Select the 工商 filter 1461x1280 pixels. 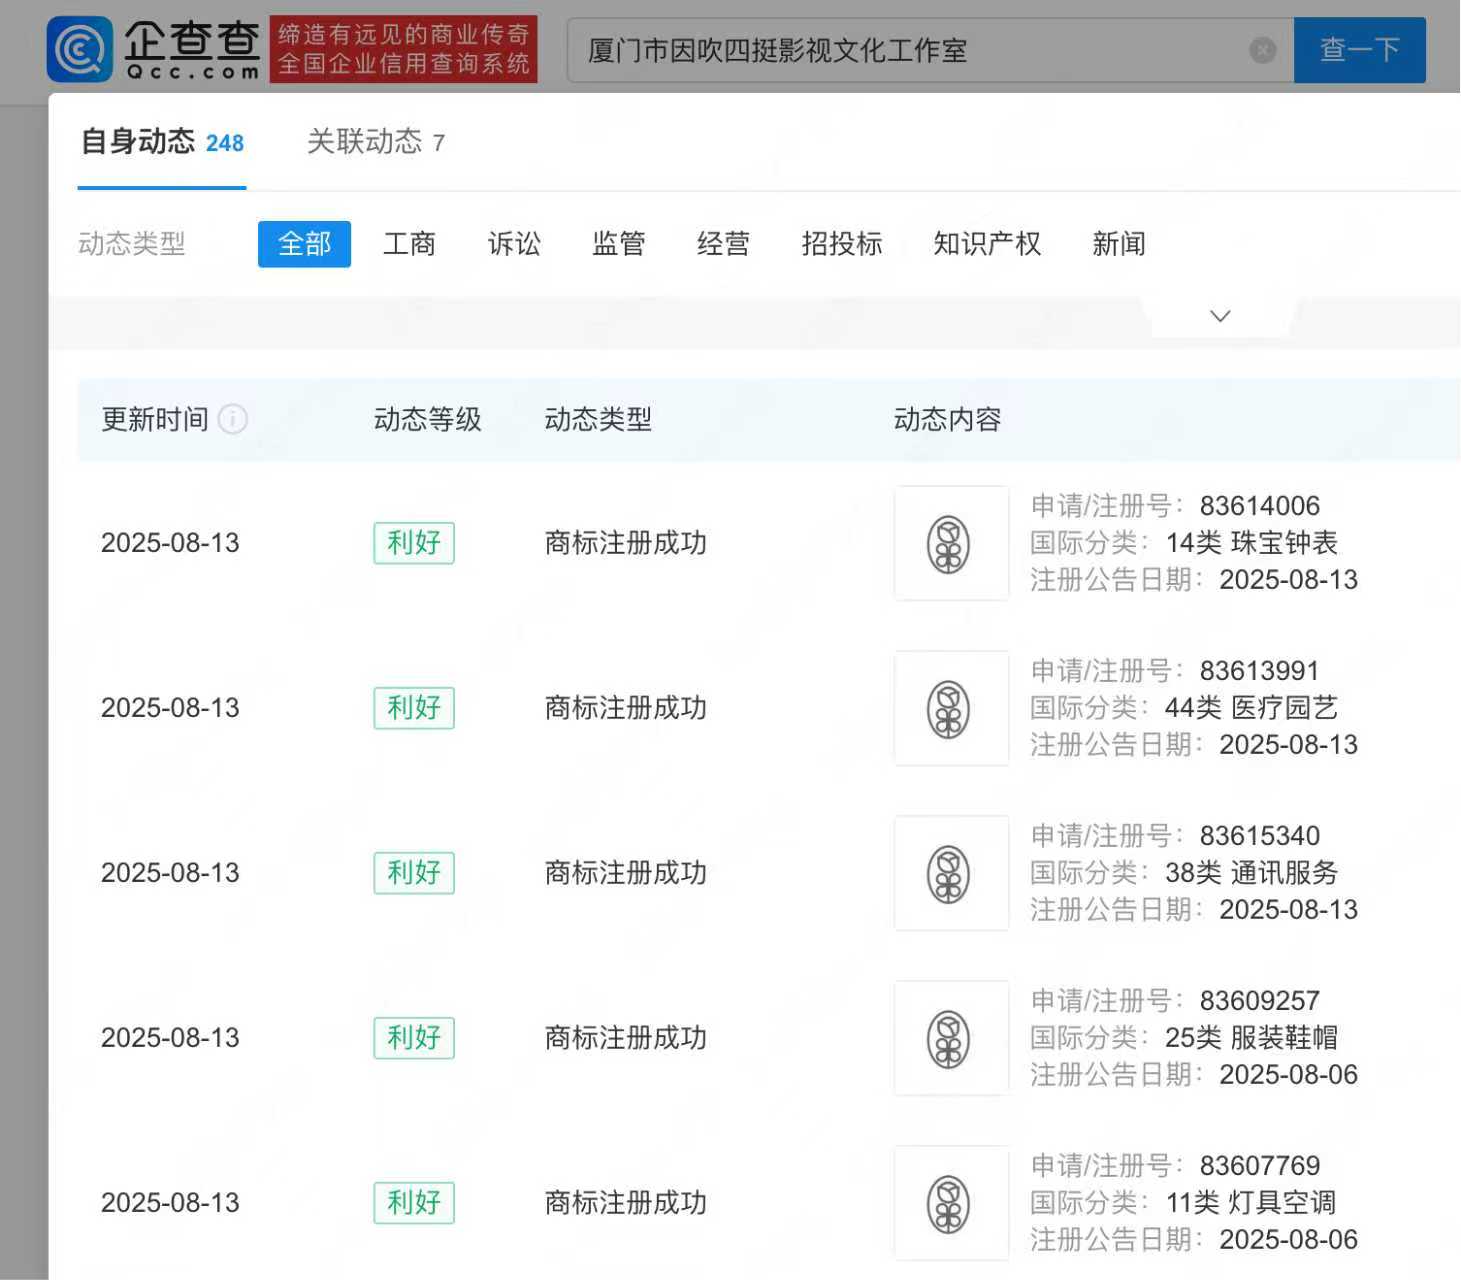point(410,244)
